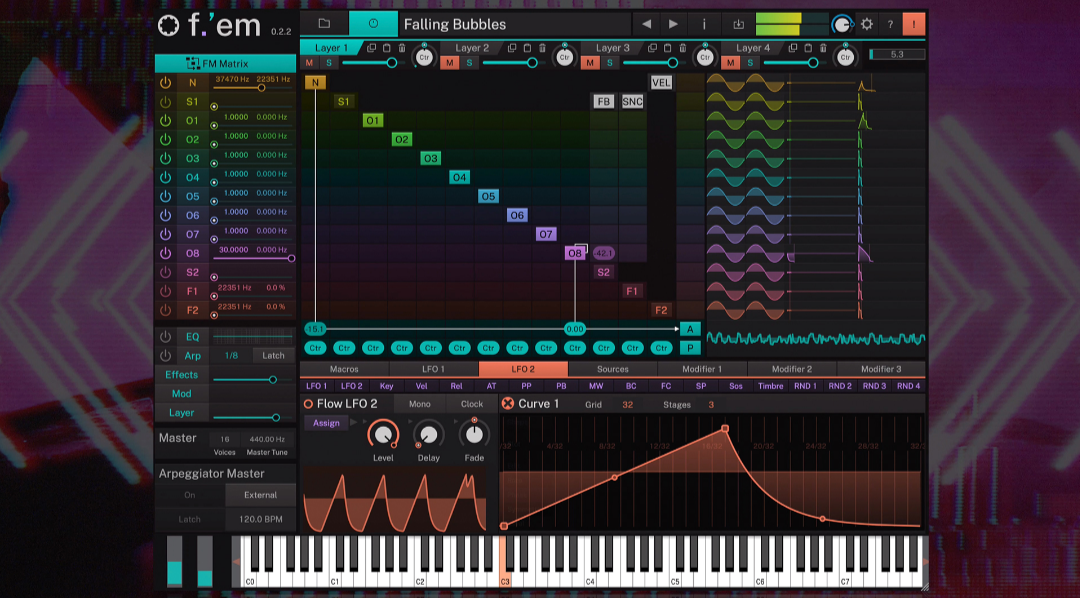Go to the previous preset arrow
The image size is (1080, 598).
tap(646, 24)
